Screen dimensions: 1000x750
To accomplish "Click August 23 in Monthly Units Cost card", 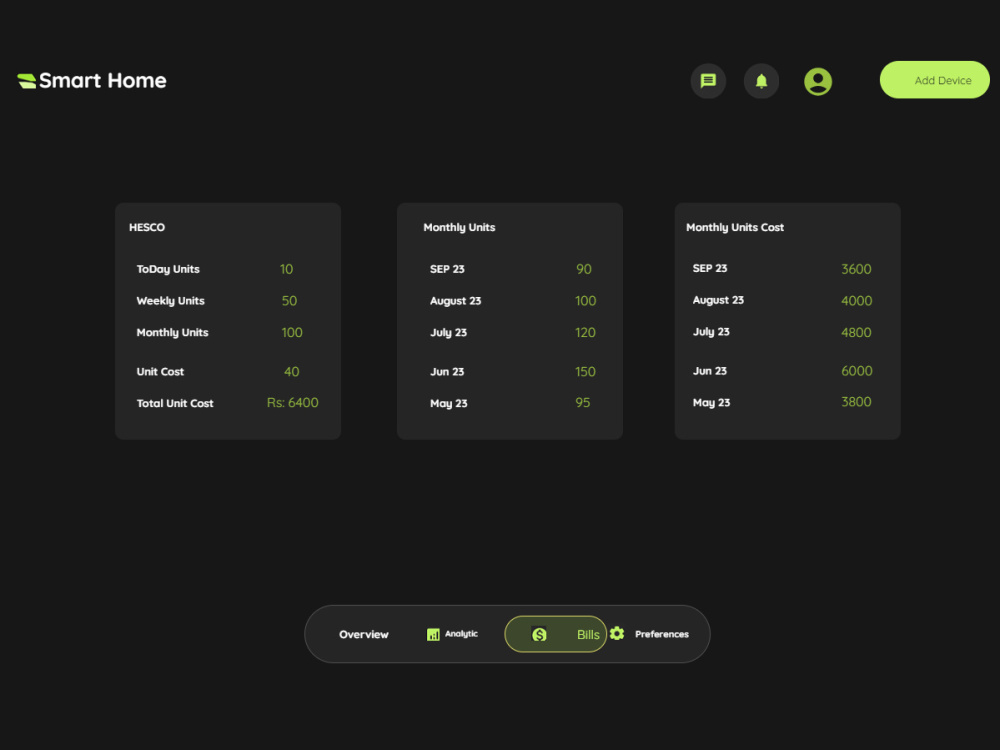I will 718,300.
